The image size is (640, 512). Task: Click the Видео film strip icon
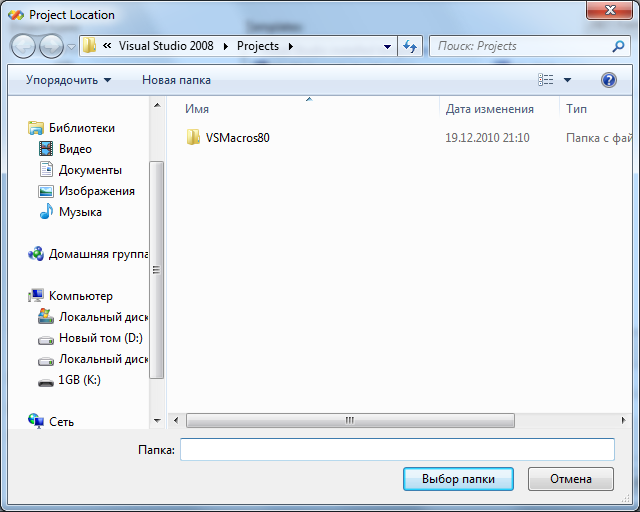46,149
